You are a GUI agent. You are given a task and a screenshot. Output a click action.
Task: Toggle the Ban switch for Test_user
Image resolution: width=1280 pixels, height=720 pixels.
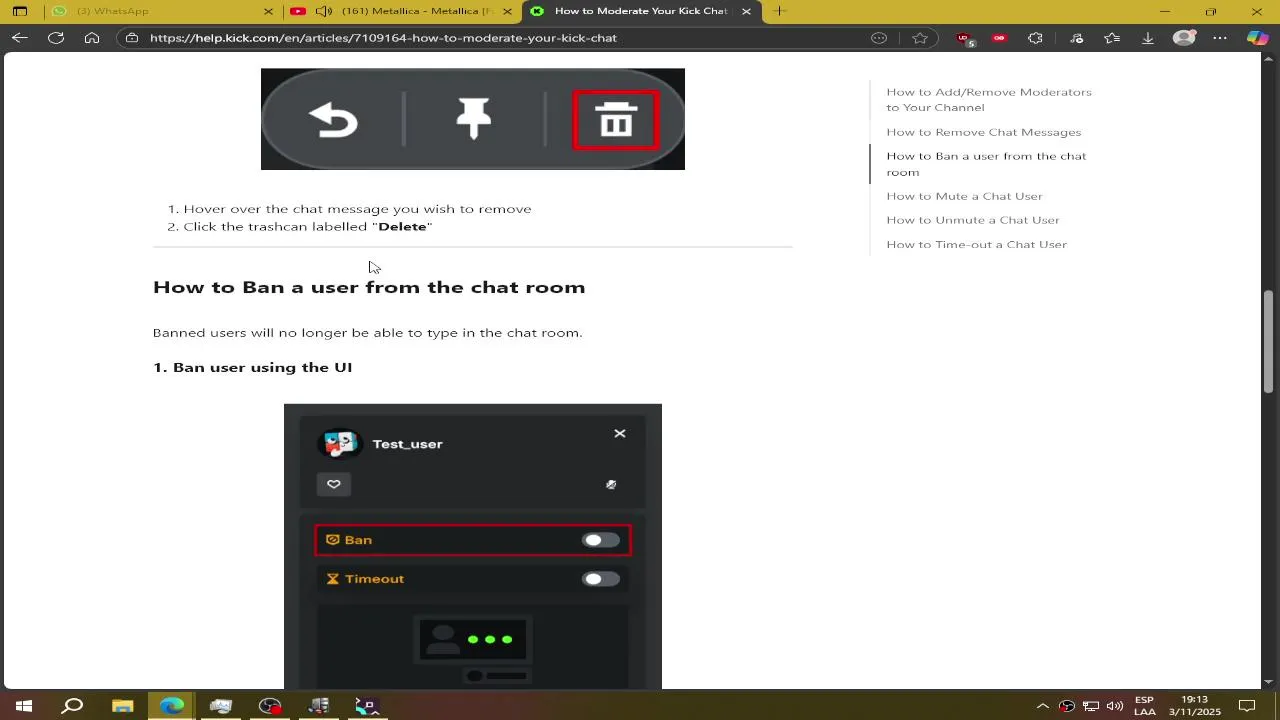tap(600, 540)
